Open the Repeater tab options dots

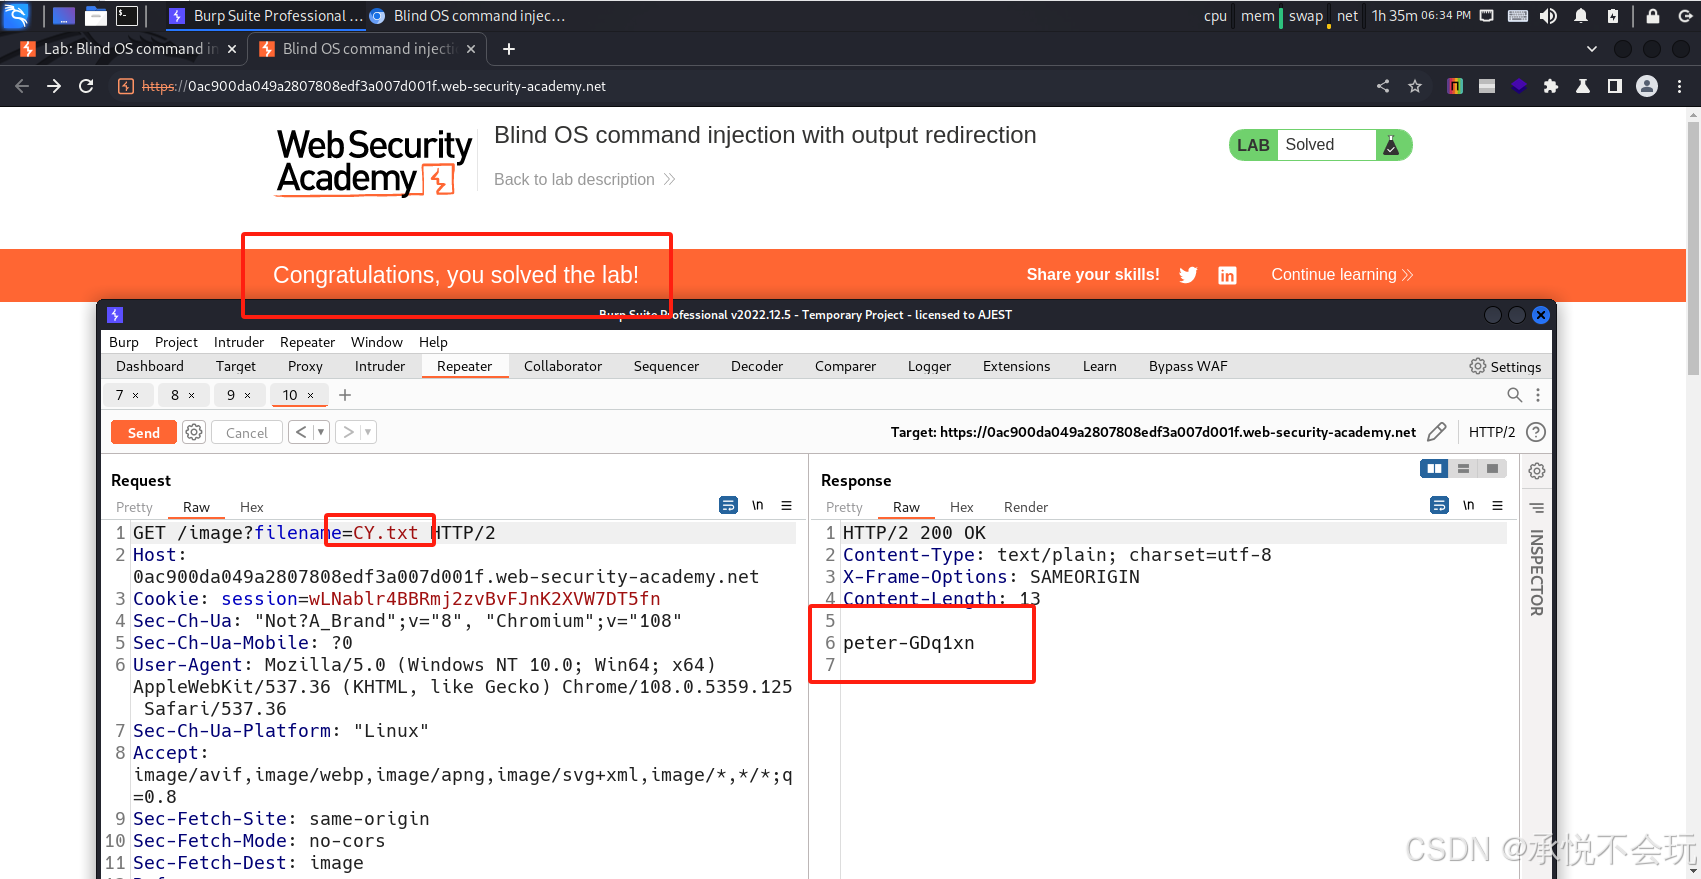1538,395
